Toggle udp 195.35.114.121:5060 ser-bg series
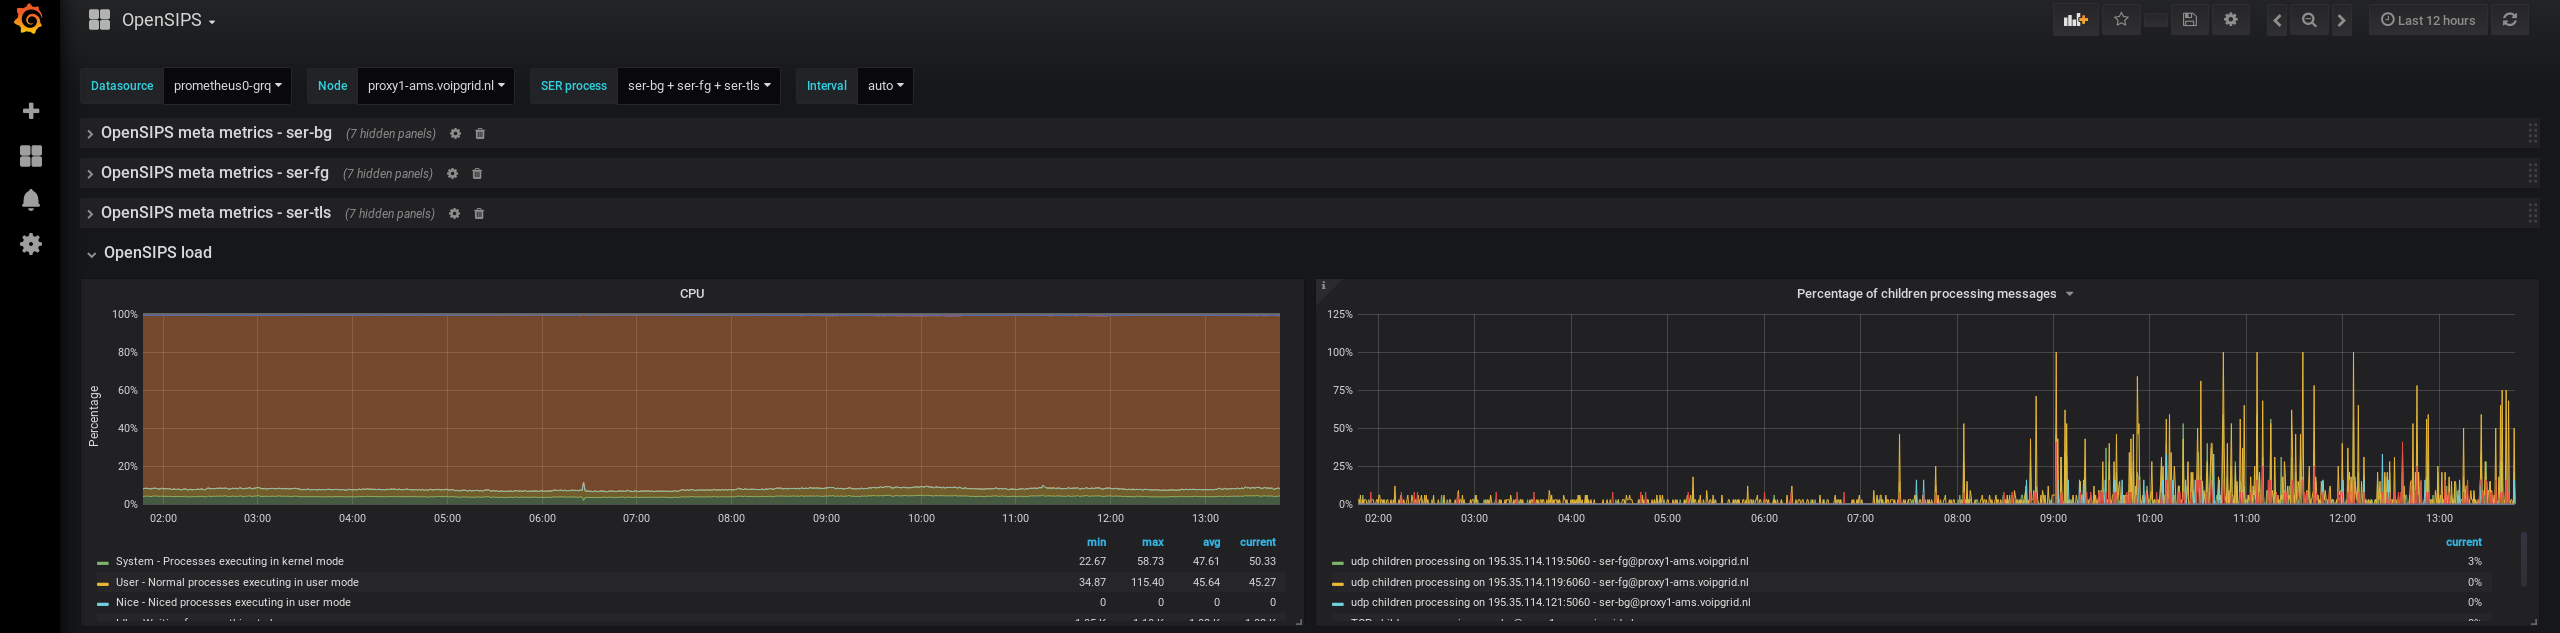Viewport: 2560px width, 633px height. tap(1550, 603)
